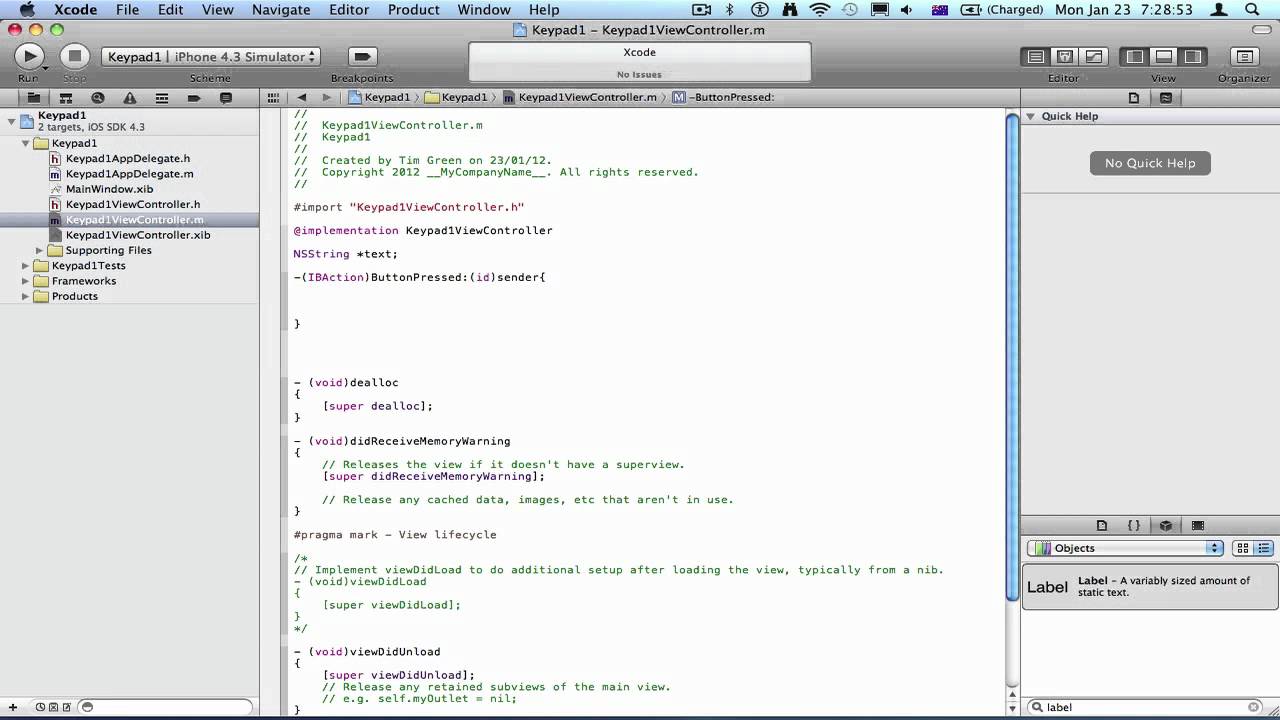
Task: Click the Stop button
Action: (74, 56)
